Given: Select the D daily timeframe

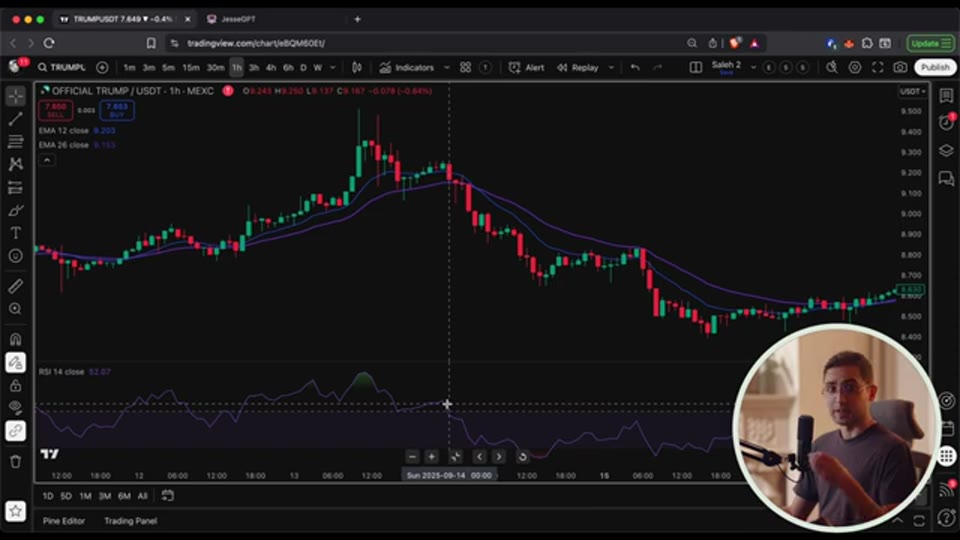Looking at the screenshot, I should 303,67.
